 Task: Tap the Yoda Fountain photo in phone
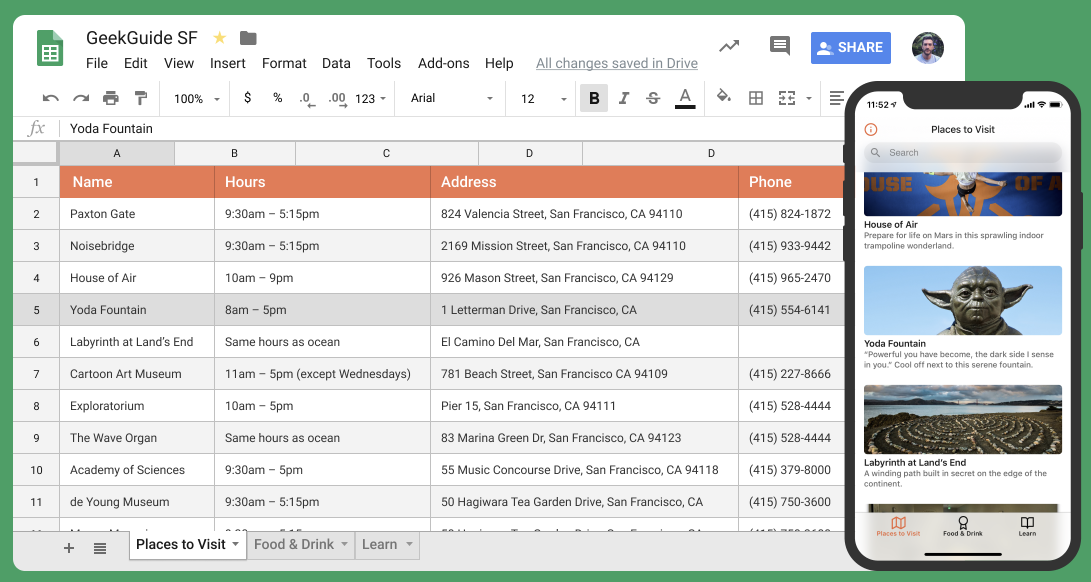click(x=963, y=301)
